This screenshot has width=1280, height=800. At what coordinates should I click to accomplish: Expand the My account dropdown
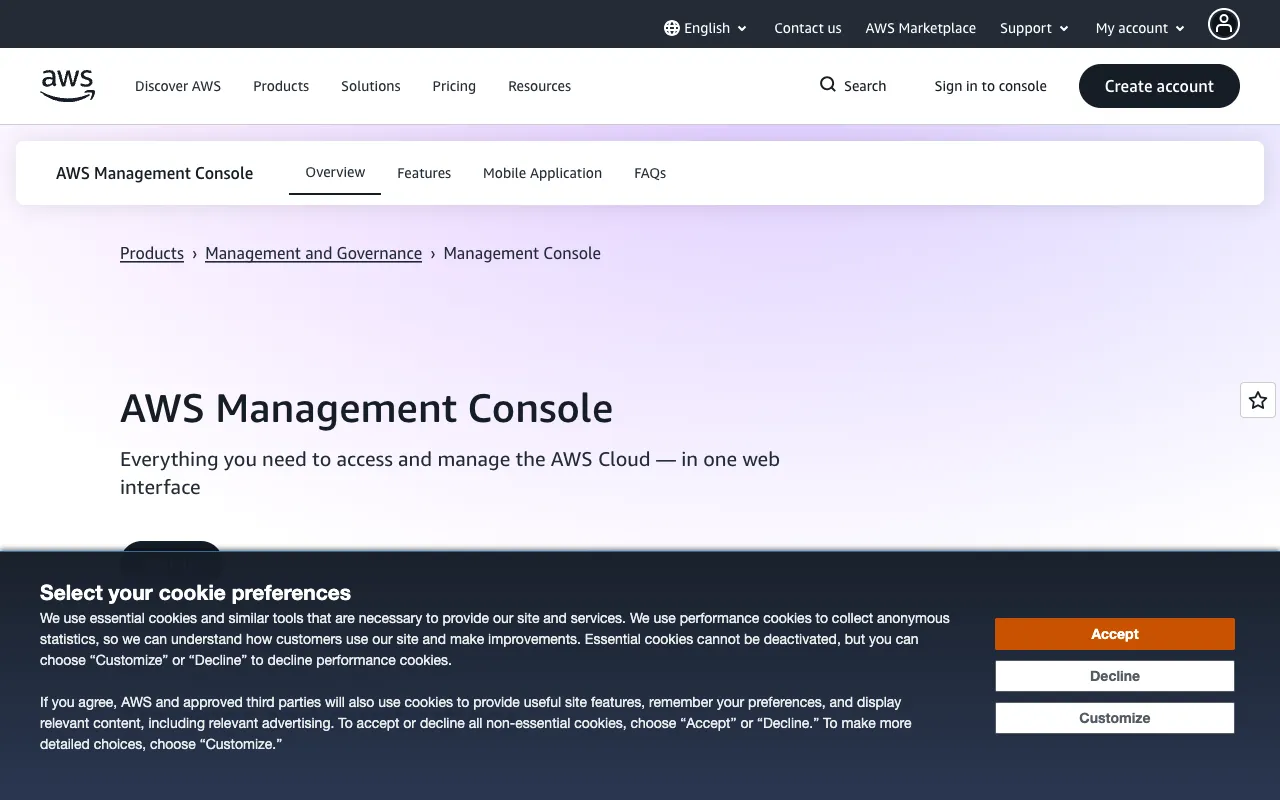[x=1139, y=28]
